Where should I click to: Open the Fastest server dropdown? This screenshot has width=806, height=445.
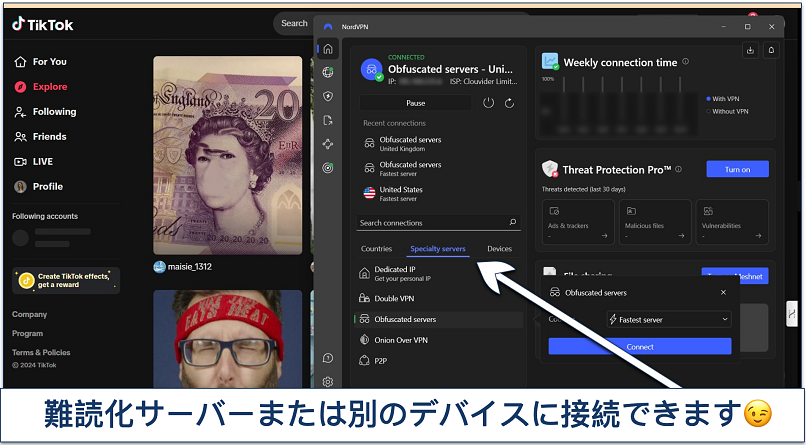tap(669, 320)
